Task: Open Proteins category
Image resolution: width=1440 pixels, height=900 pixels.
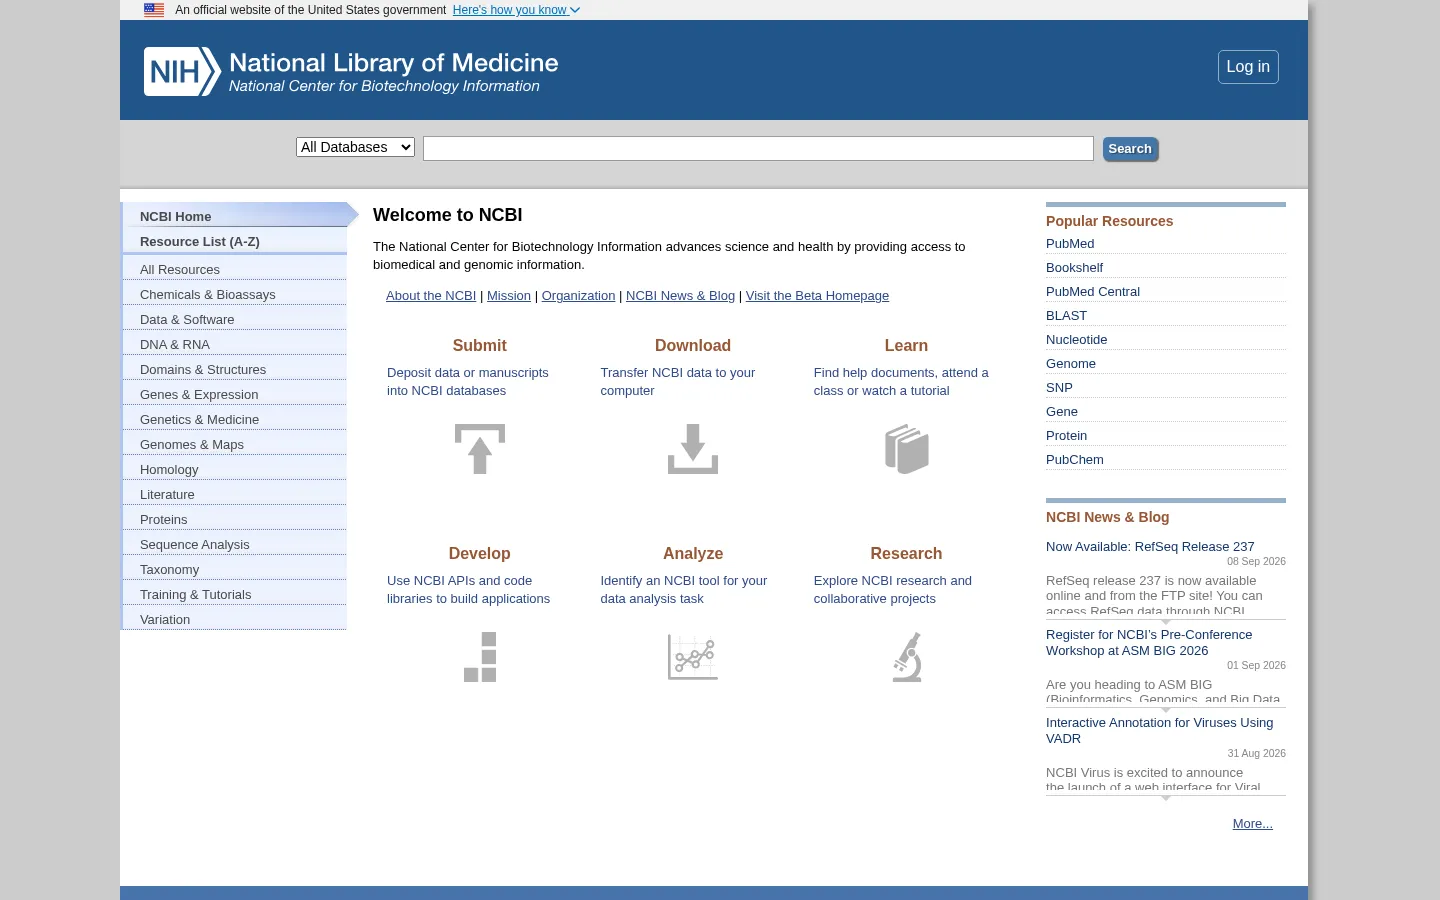Action: pyautogui.click(x=234, y=519)
